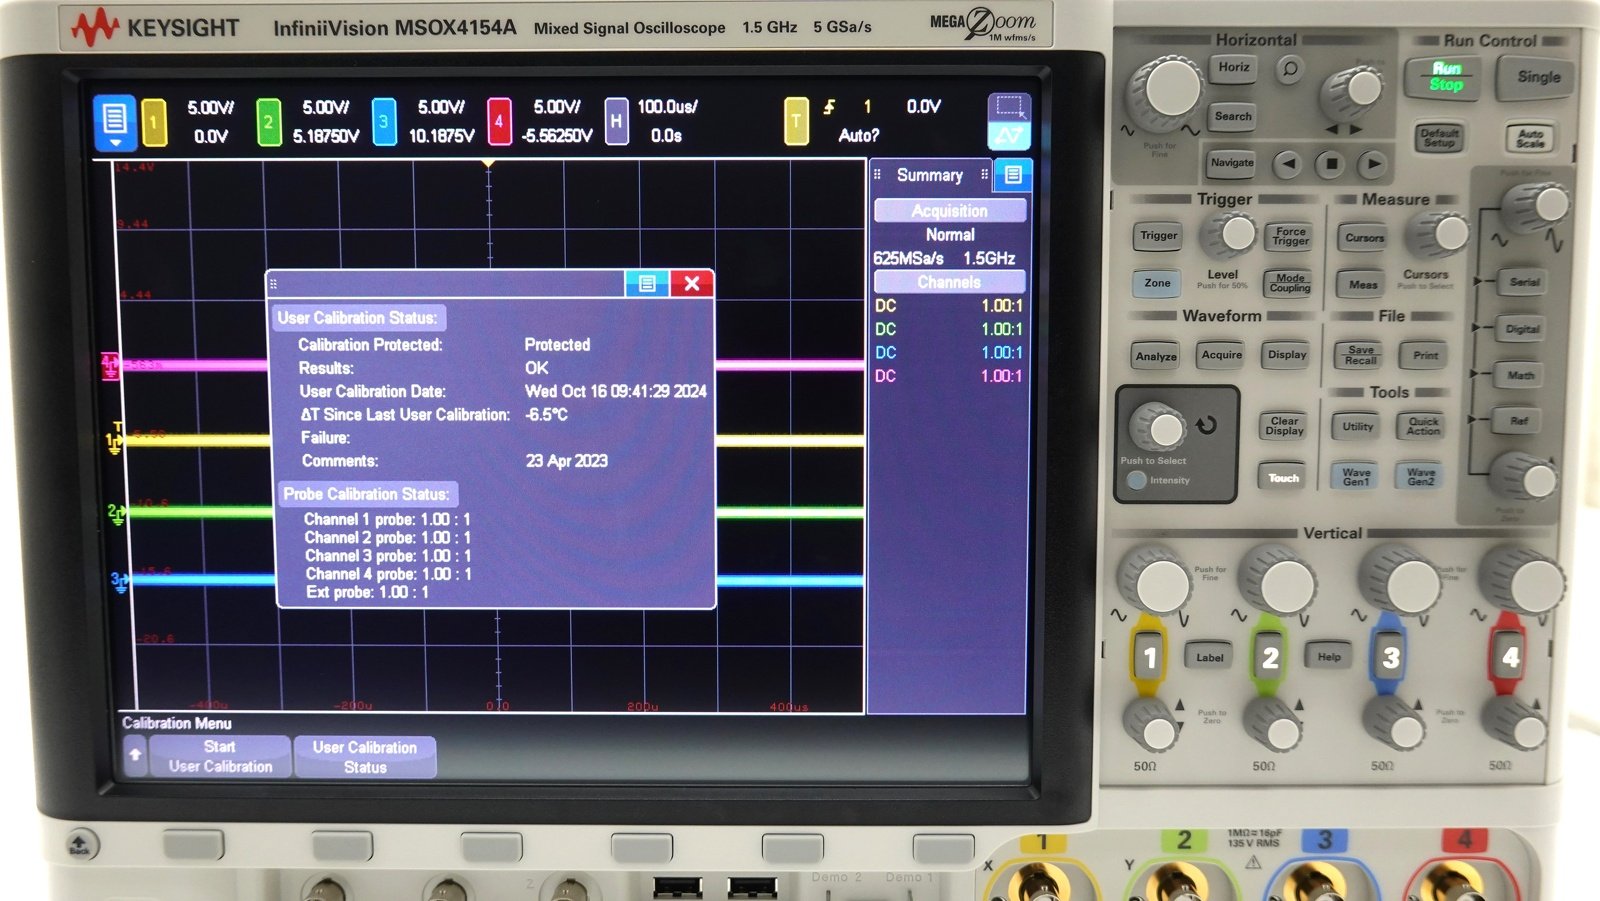Image resolution: width=1600 pixels, height=901 pixels.
Task: Push the Meas button
Action: coord(1363,285)
